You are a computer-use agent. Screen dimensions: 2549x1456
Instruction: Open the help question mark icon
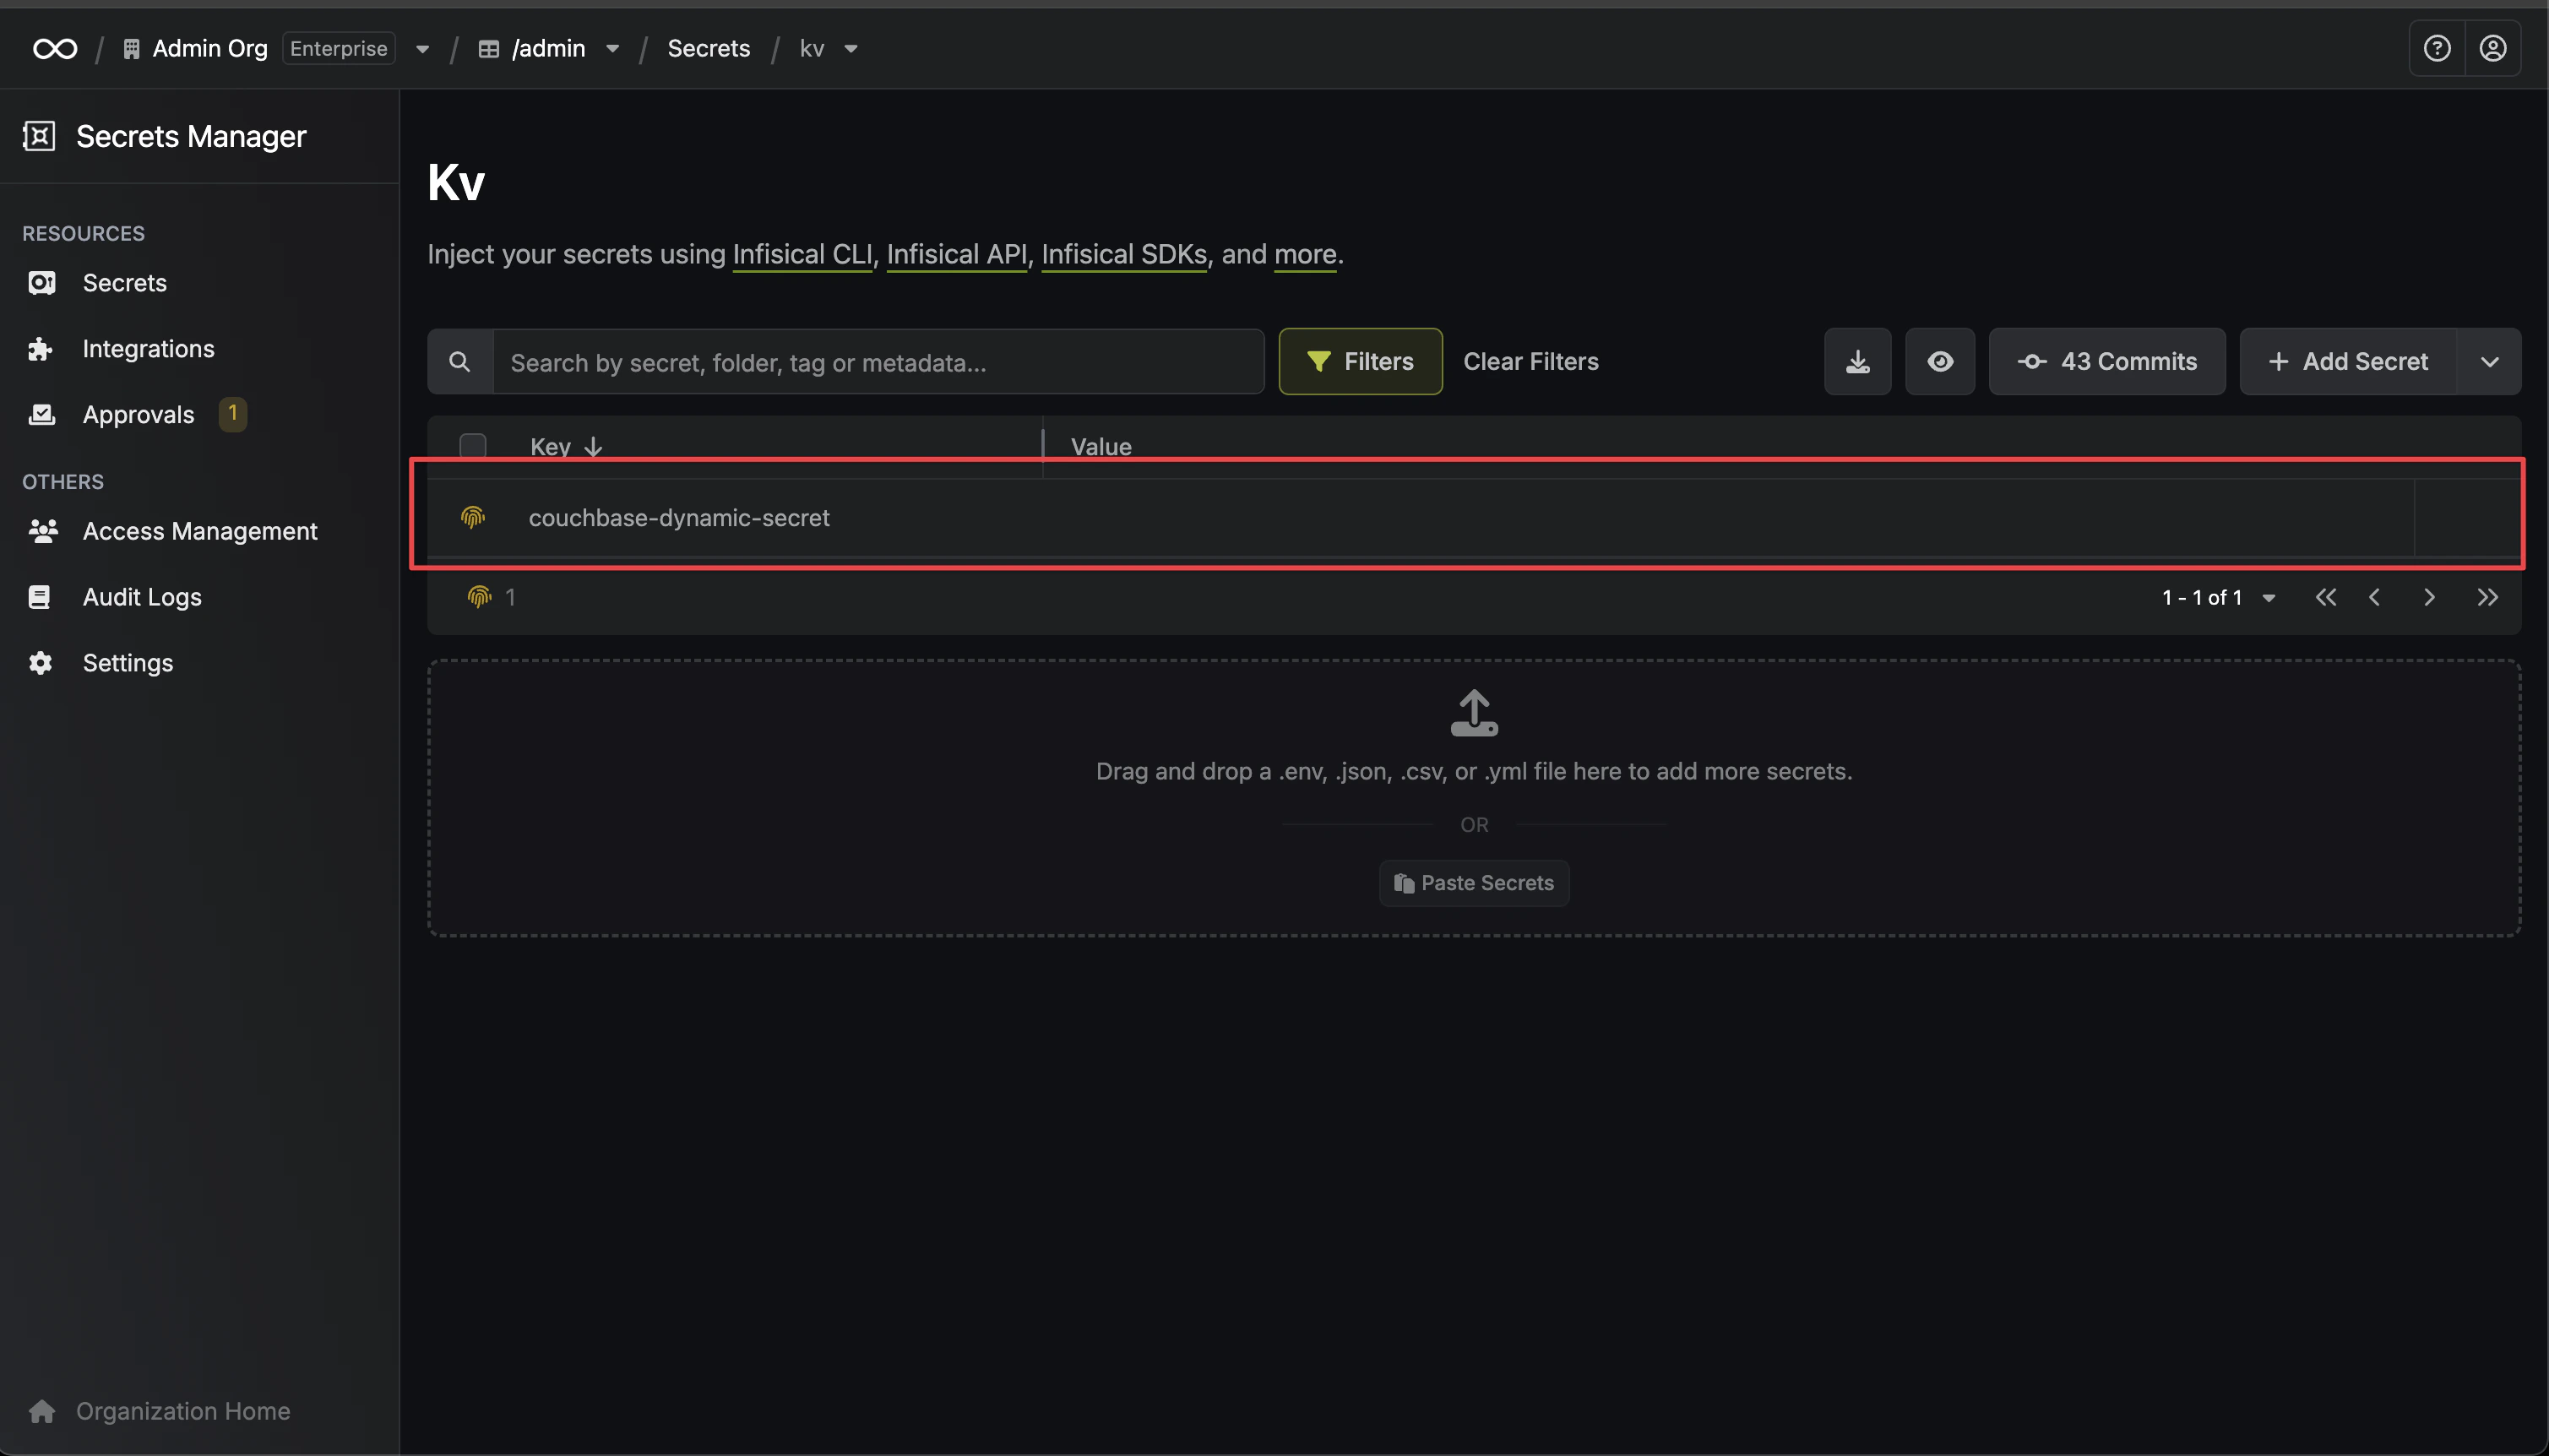click(x=2437, y=48)
